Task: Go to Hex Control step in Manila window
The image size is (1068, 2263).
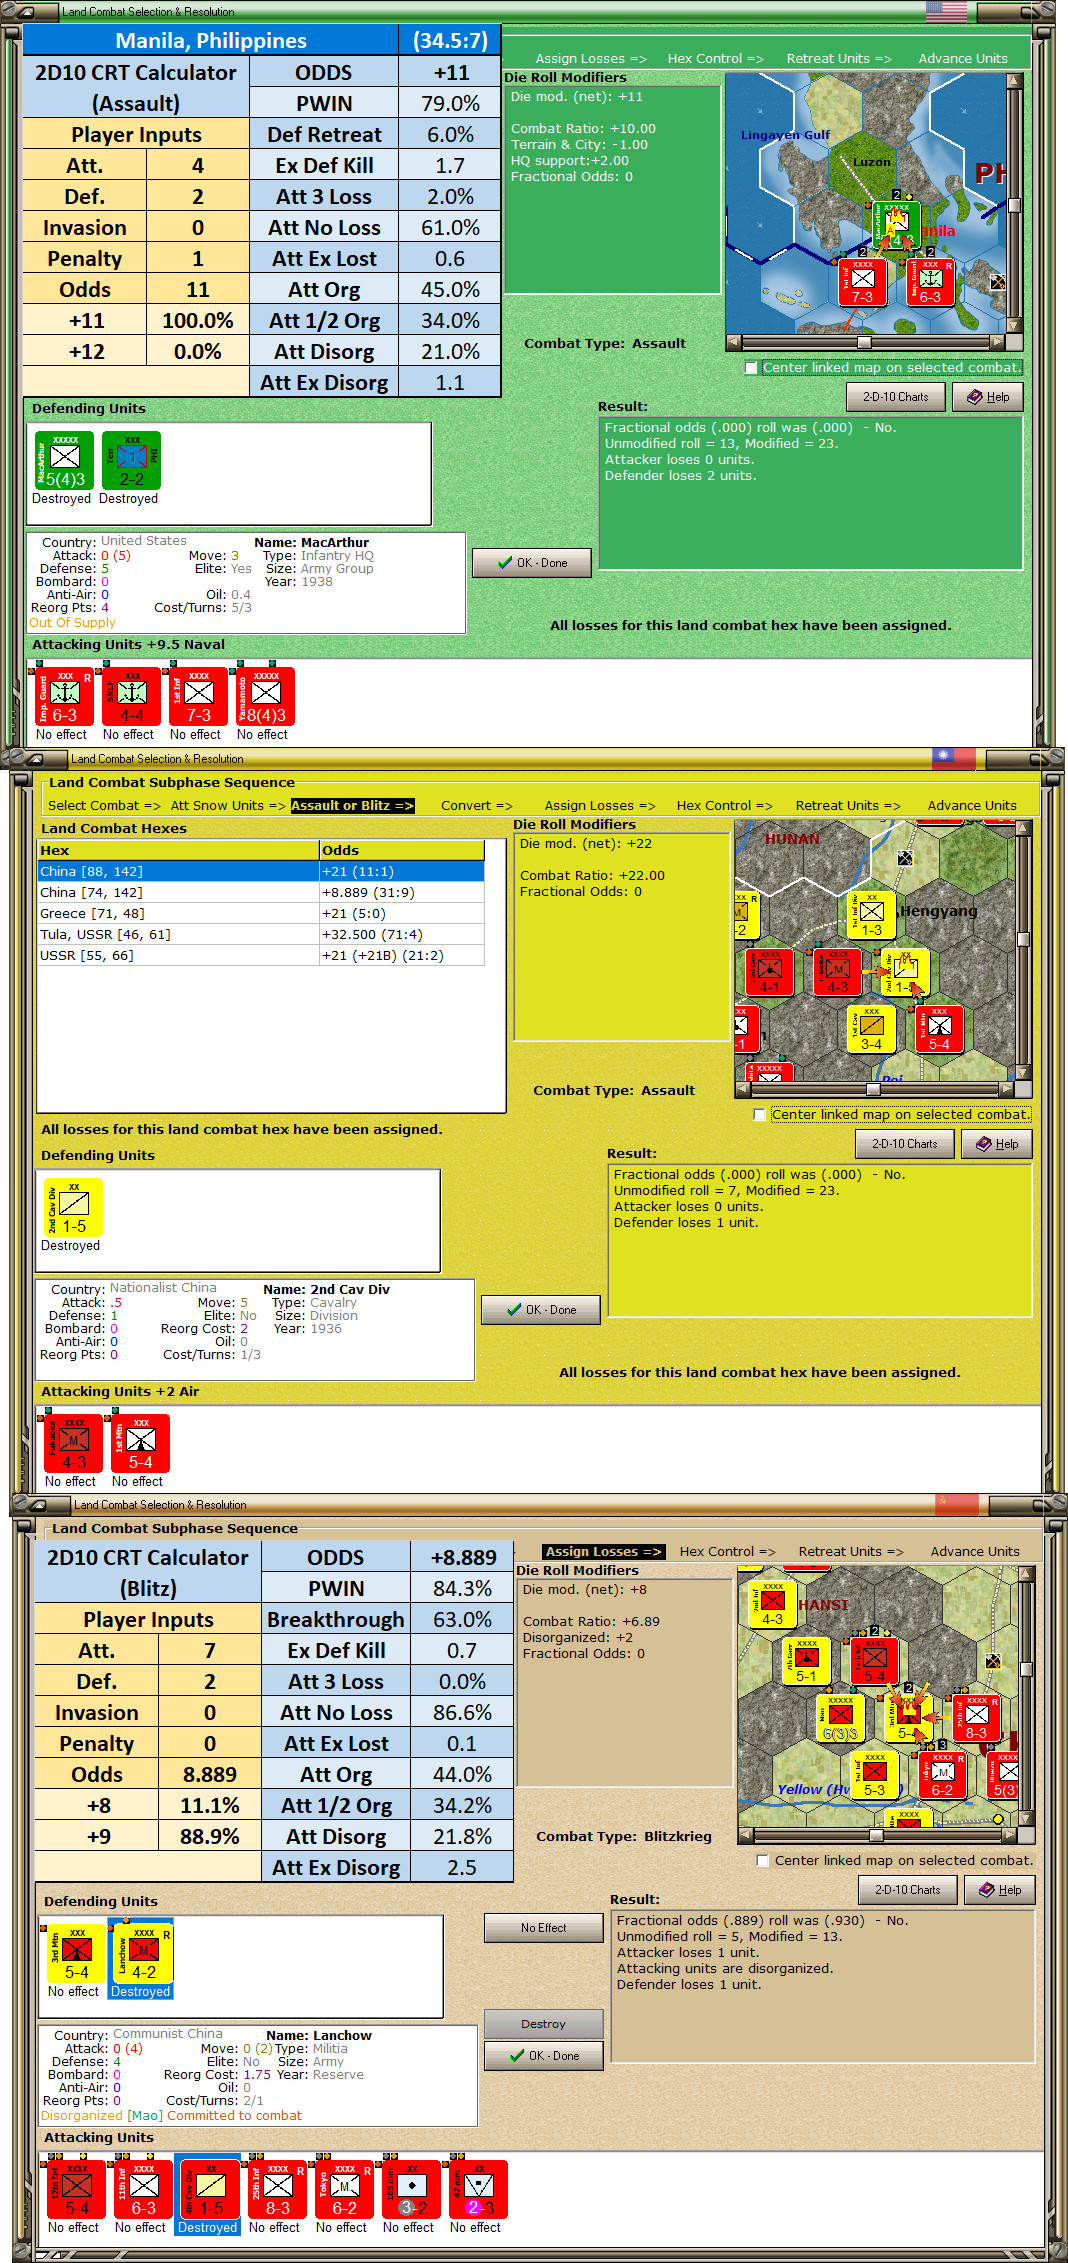Action: (x=715, y=59)
